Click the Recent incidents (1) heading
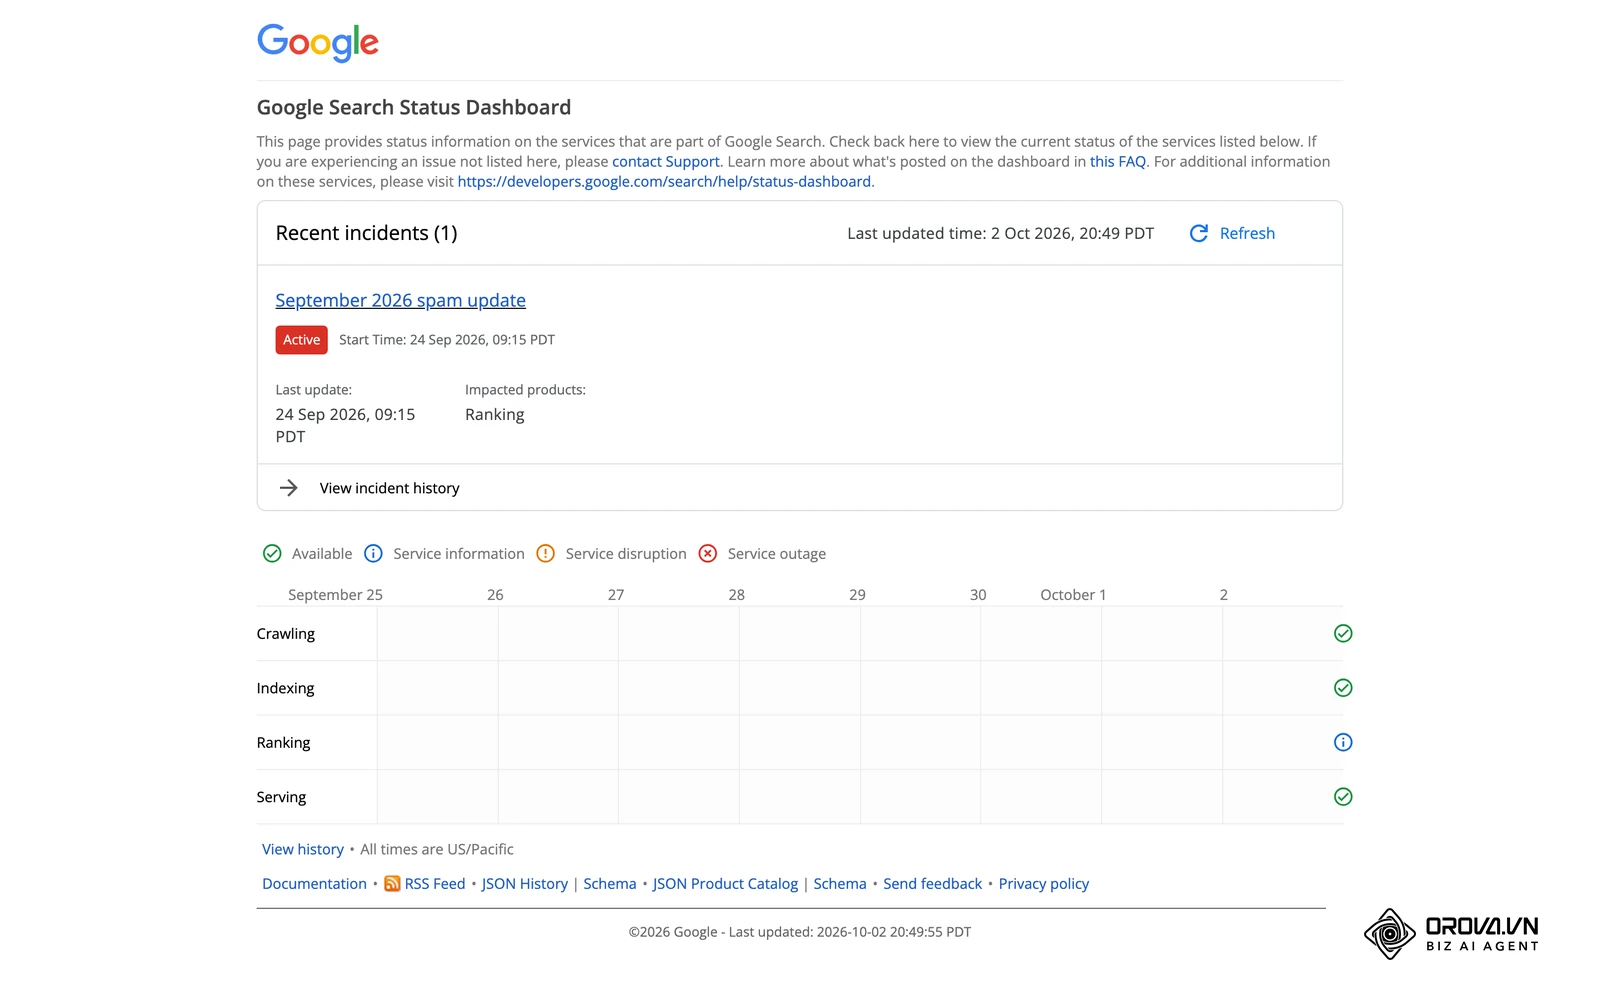Viewport: 1600px width, 1000px height. [x=366, y=233]
